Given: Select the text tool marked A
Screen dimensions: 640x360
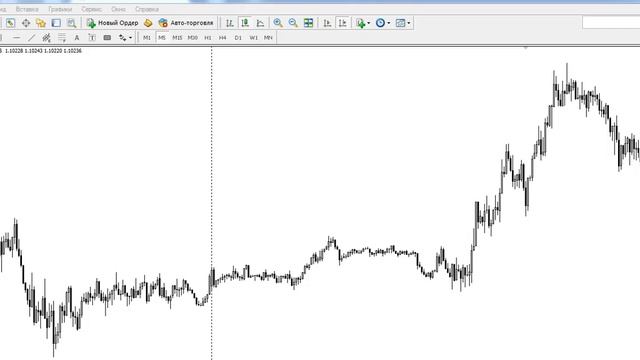Looking at the screenshot, I should 77,38.
